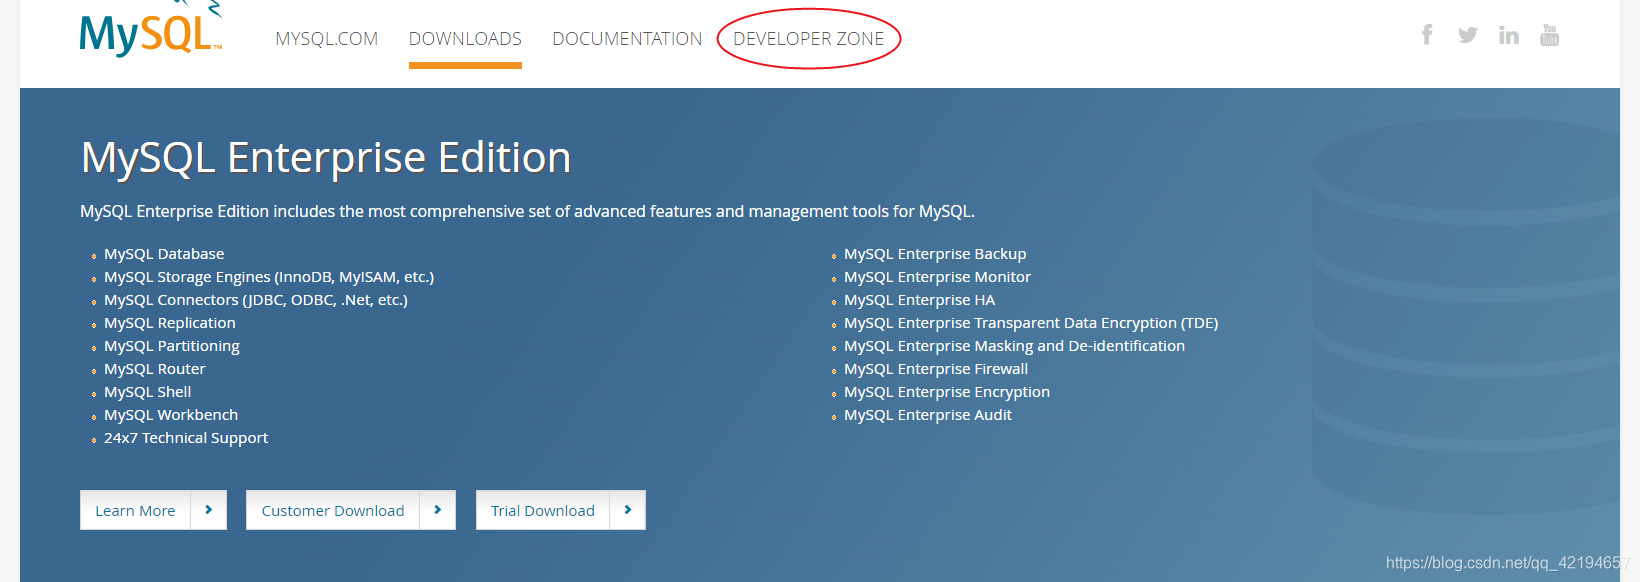Click the arrow beside Learn More

point(208,510)
